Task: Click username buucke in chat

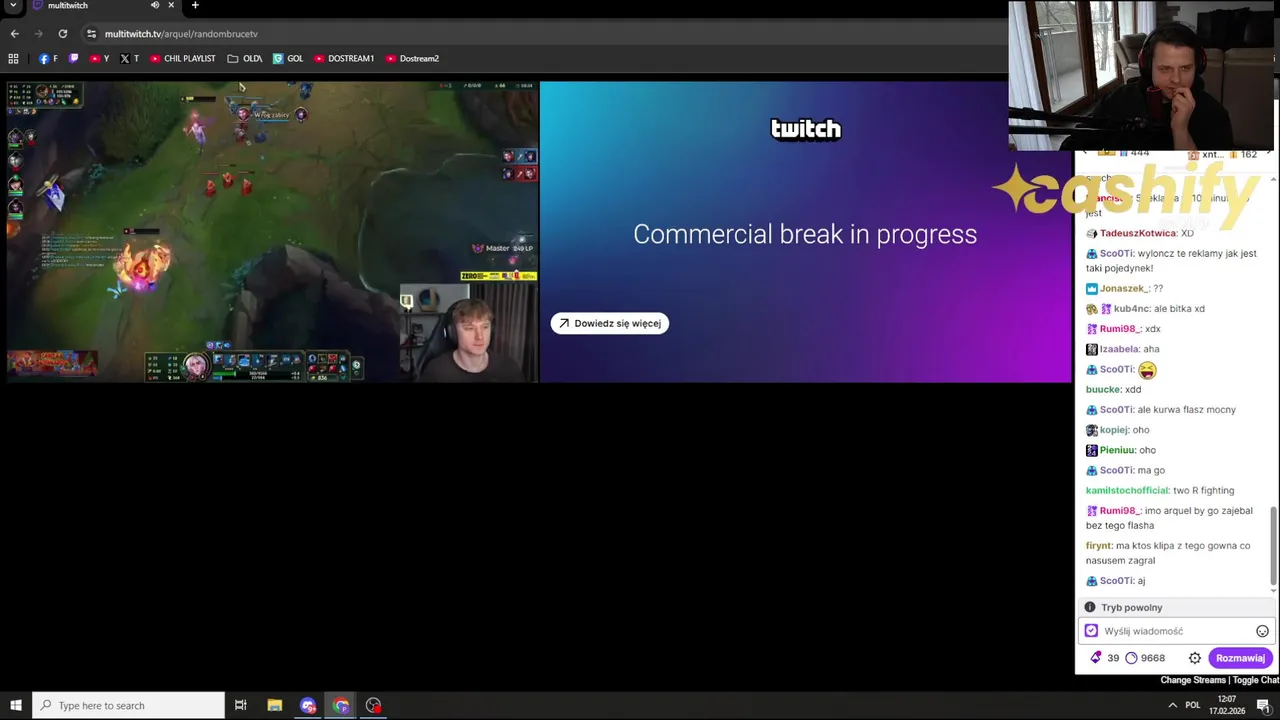Action: point(1102,389)
